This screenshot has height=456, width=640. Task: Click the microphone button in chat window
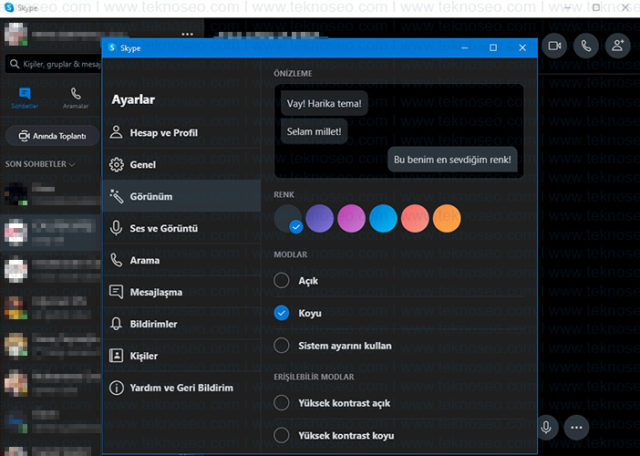(x=547, y=427)
